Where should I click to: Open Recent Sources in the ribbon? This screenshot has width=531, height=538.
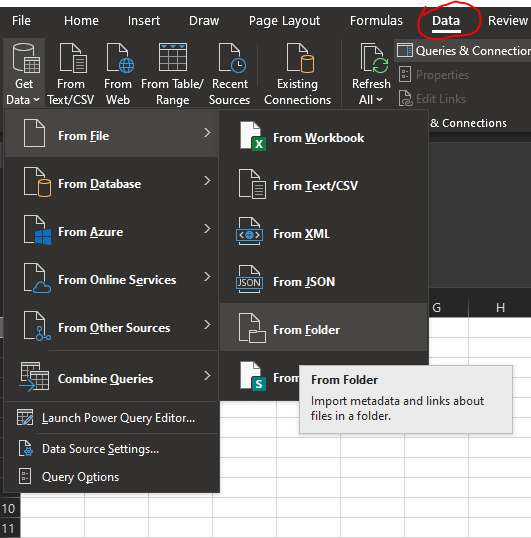(229, 73)
